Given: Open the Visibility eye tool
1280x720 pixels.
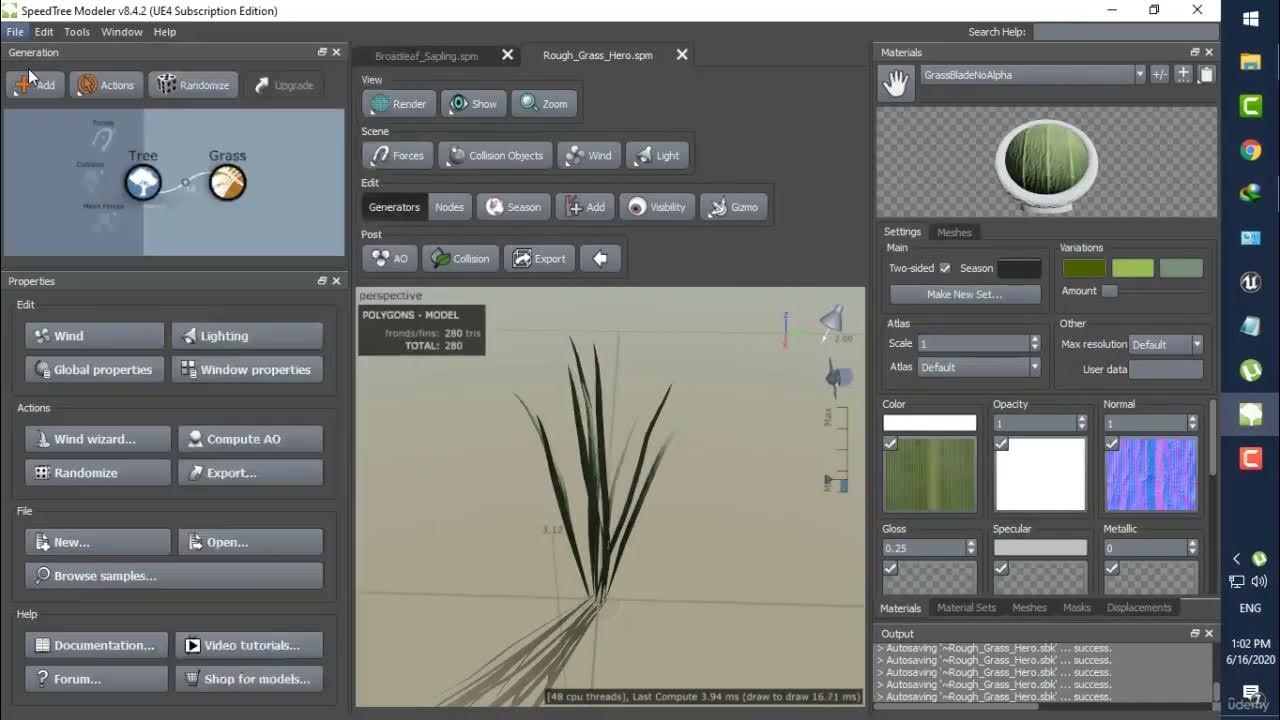Looking at the screenshot, I should (x=657, y=207).
